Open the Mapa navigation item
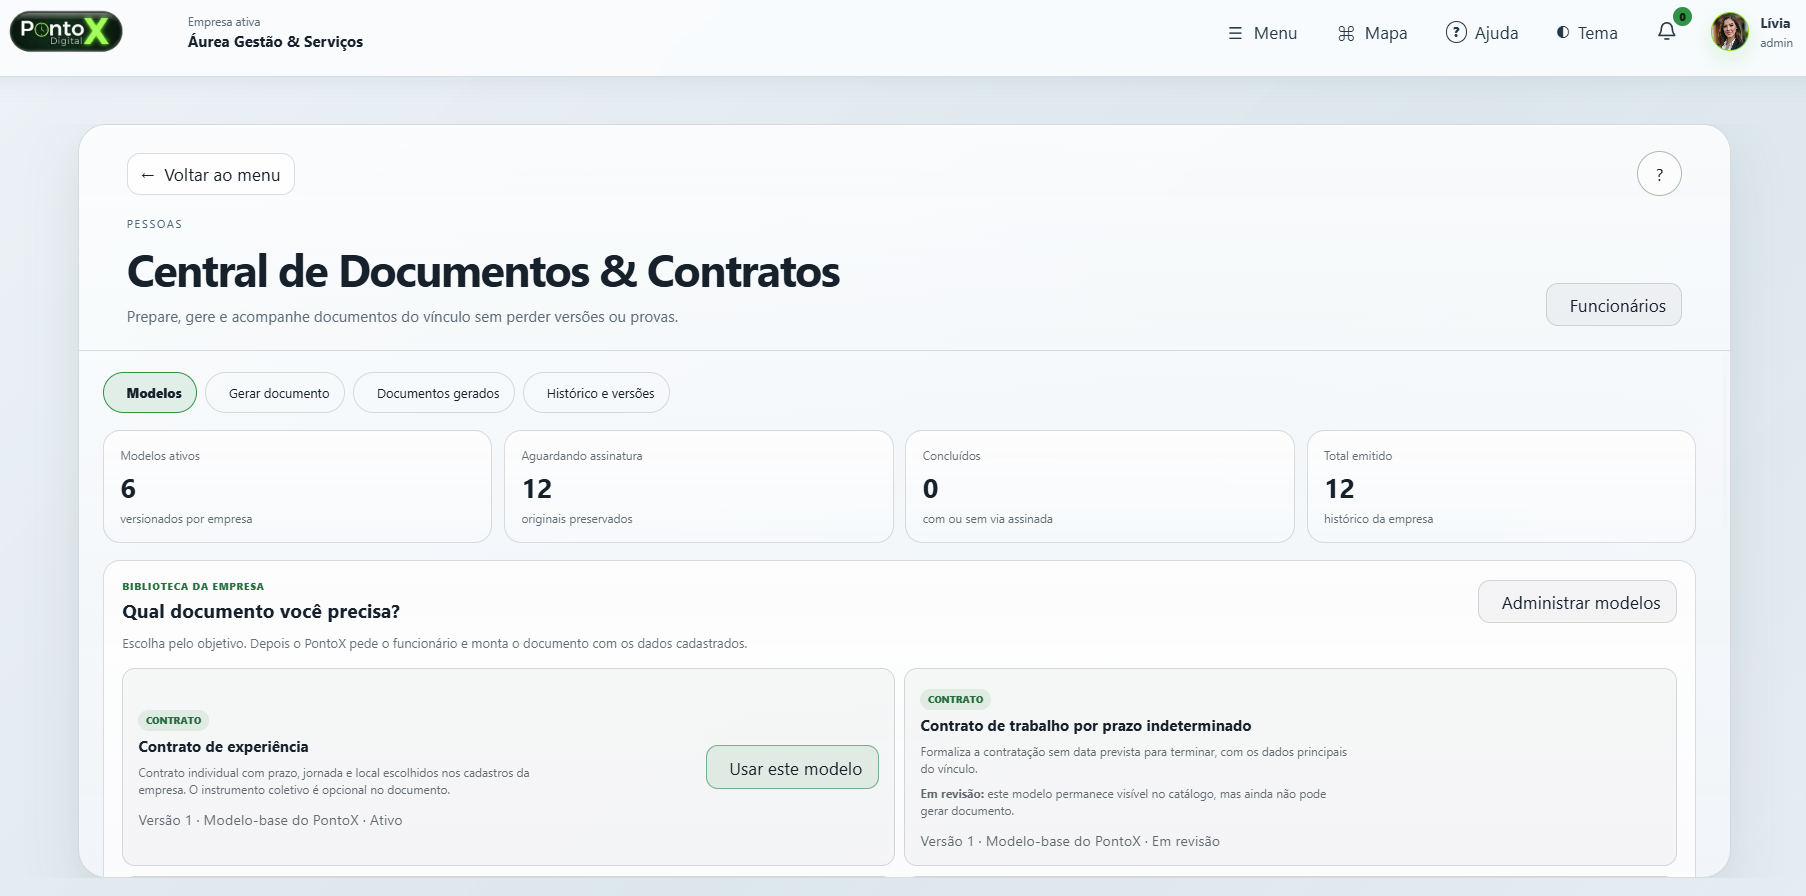The image size is (1806, 896). click(1372, 33)
